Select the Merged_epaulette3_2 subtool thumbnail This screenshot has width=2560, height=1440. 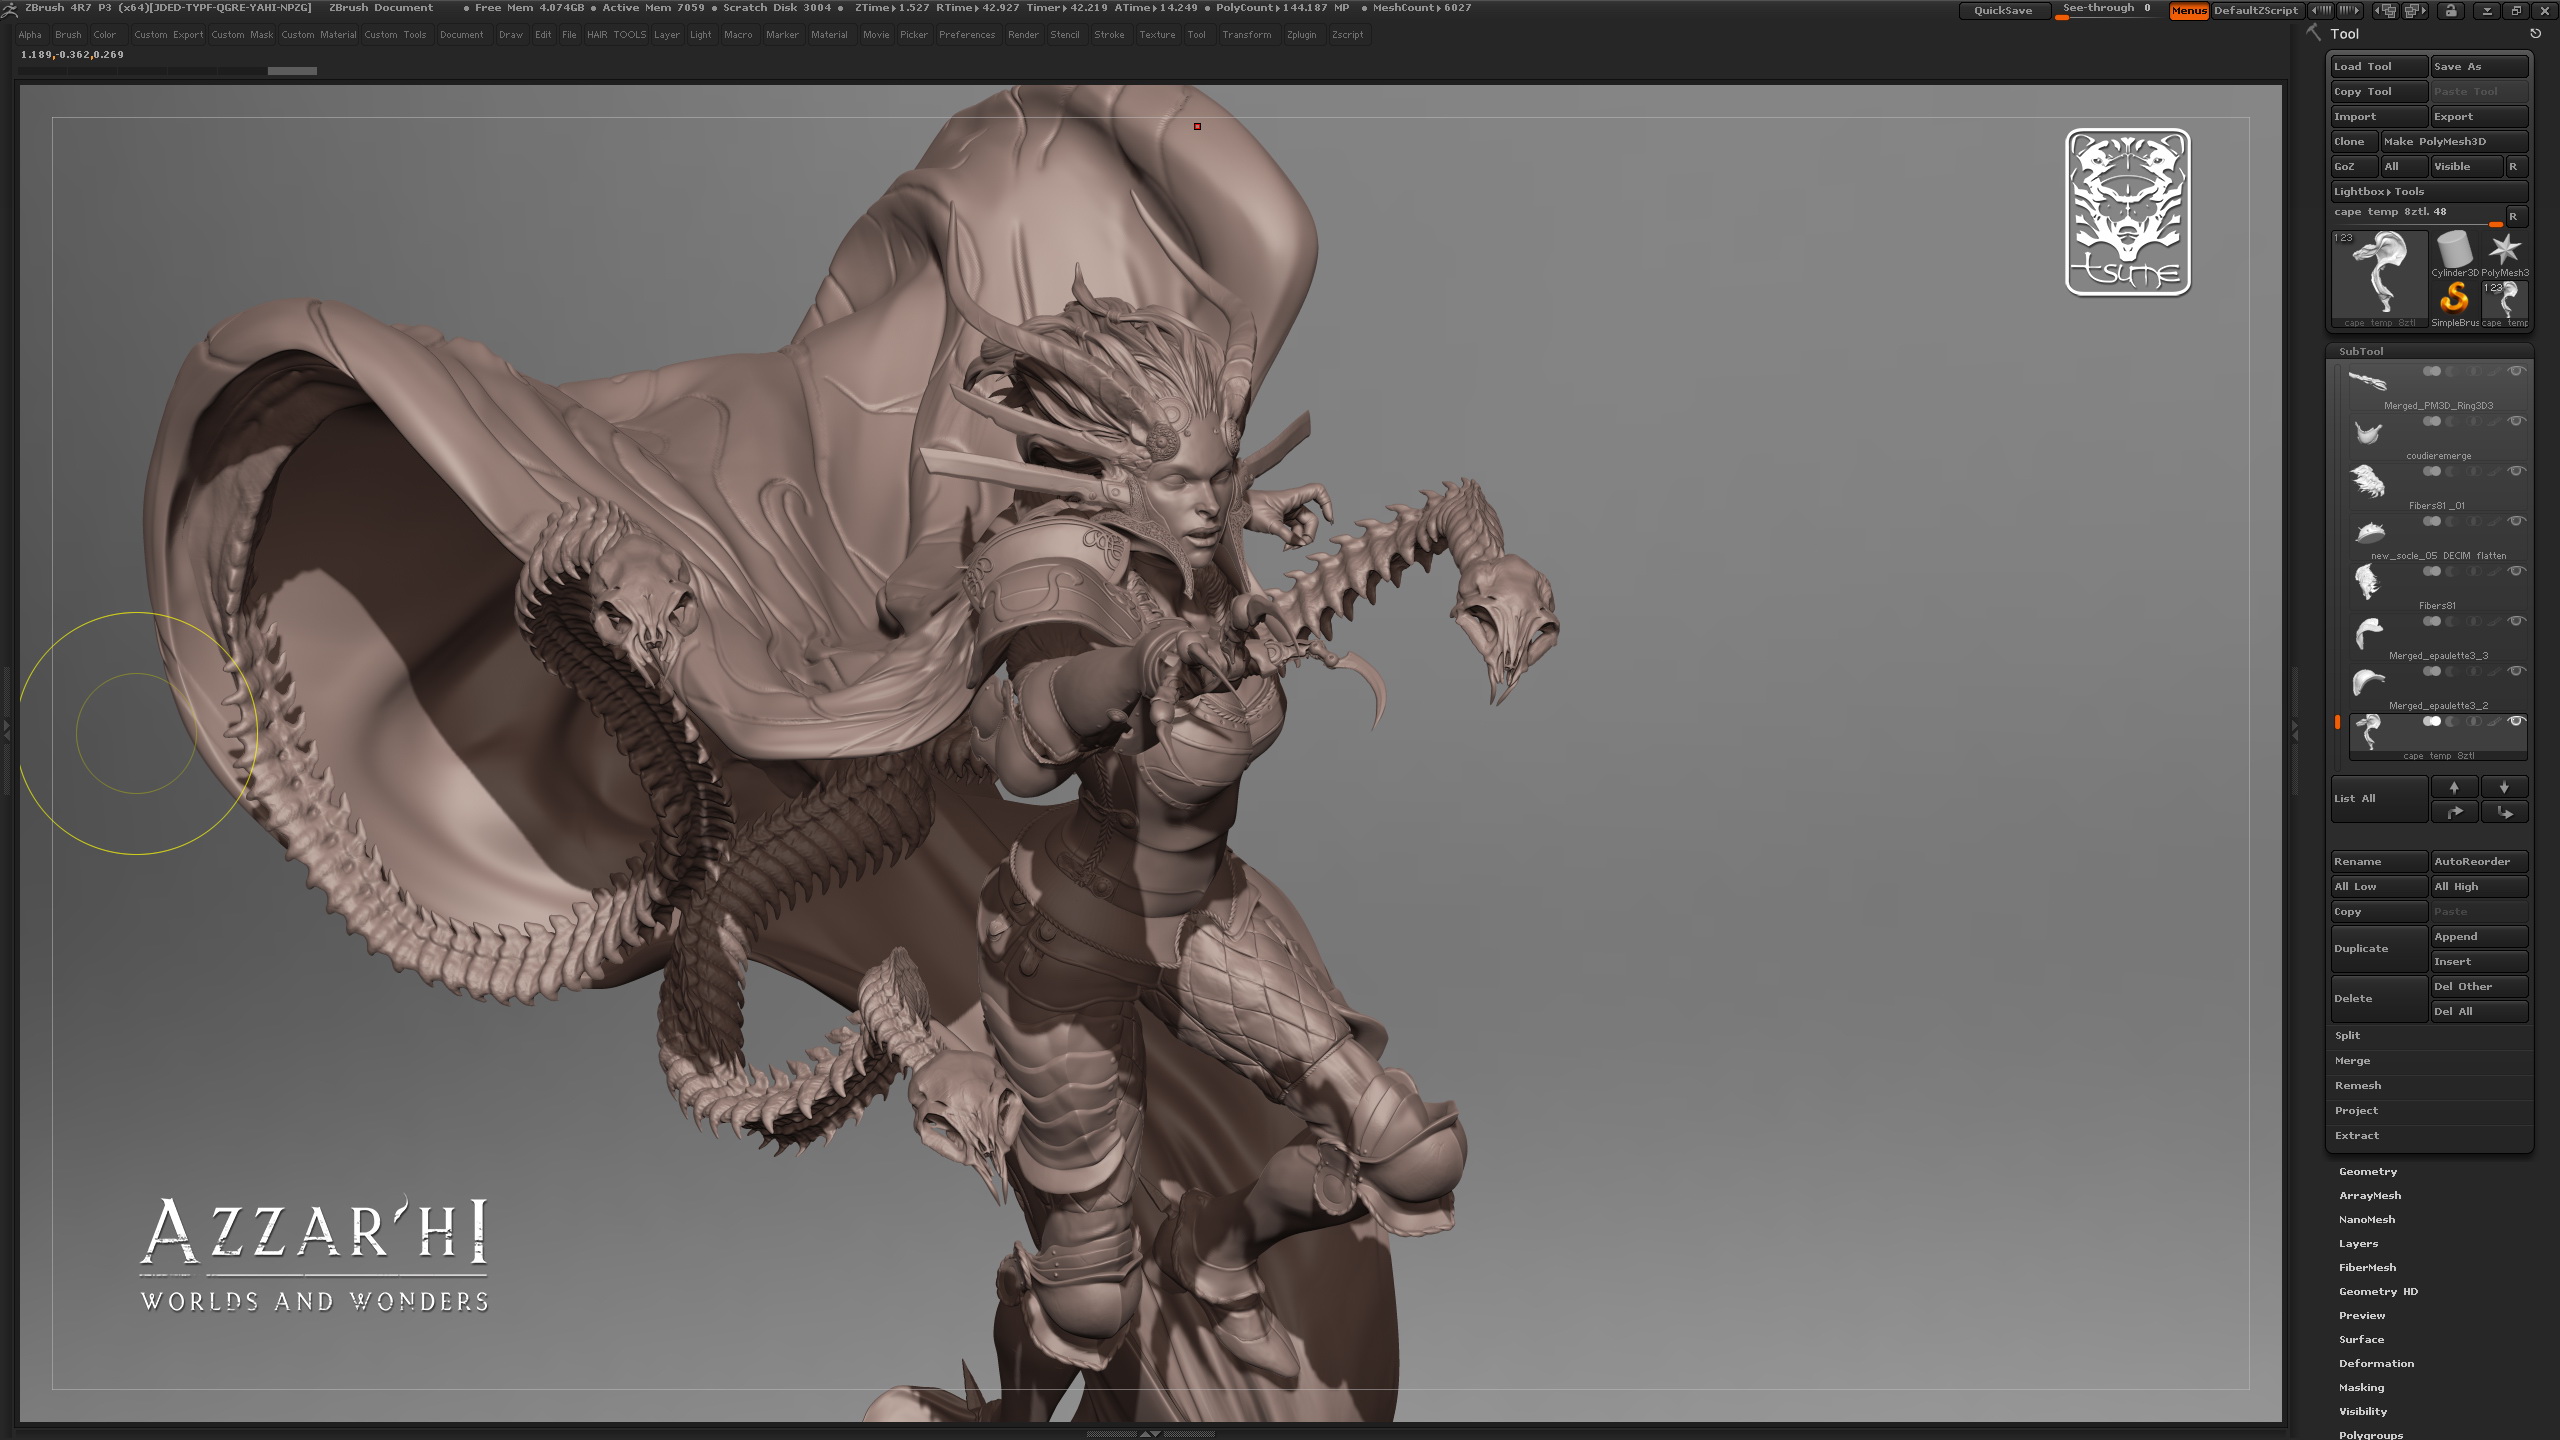click(2368, 682)
